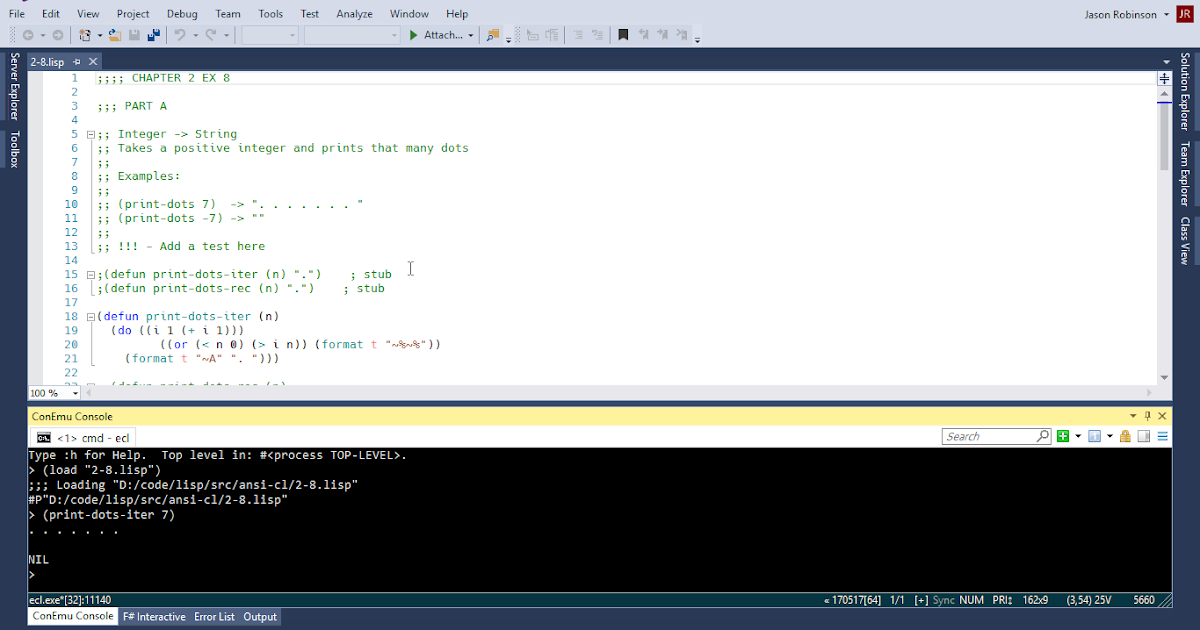This screenshot has height=630, width=1200.
Task: Open the ConEmu hamburger settings menu
Action: [1163, 436]
